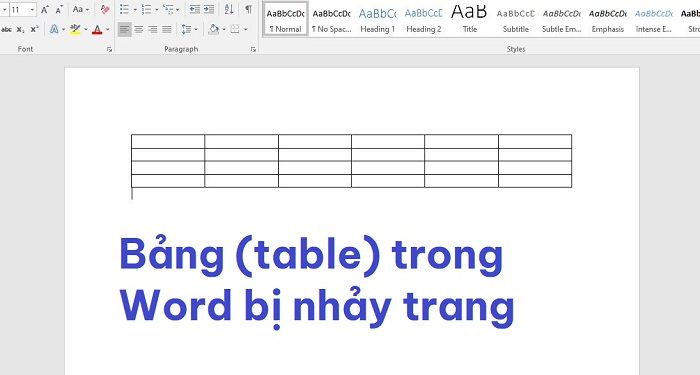This screenshot has height=375, width=700.
Task: Decrease font size with Shrink Font
Action: 59,9
